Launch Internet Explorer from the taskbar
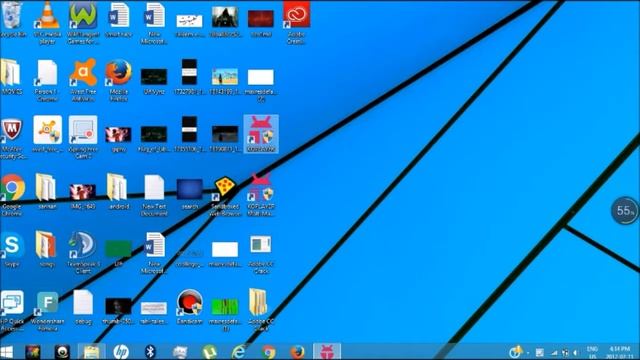 [x=239, y=352]
